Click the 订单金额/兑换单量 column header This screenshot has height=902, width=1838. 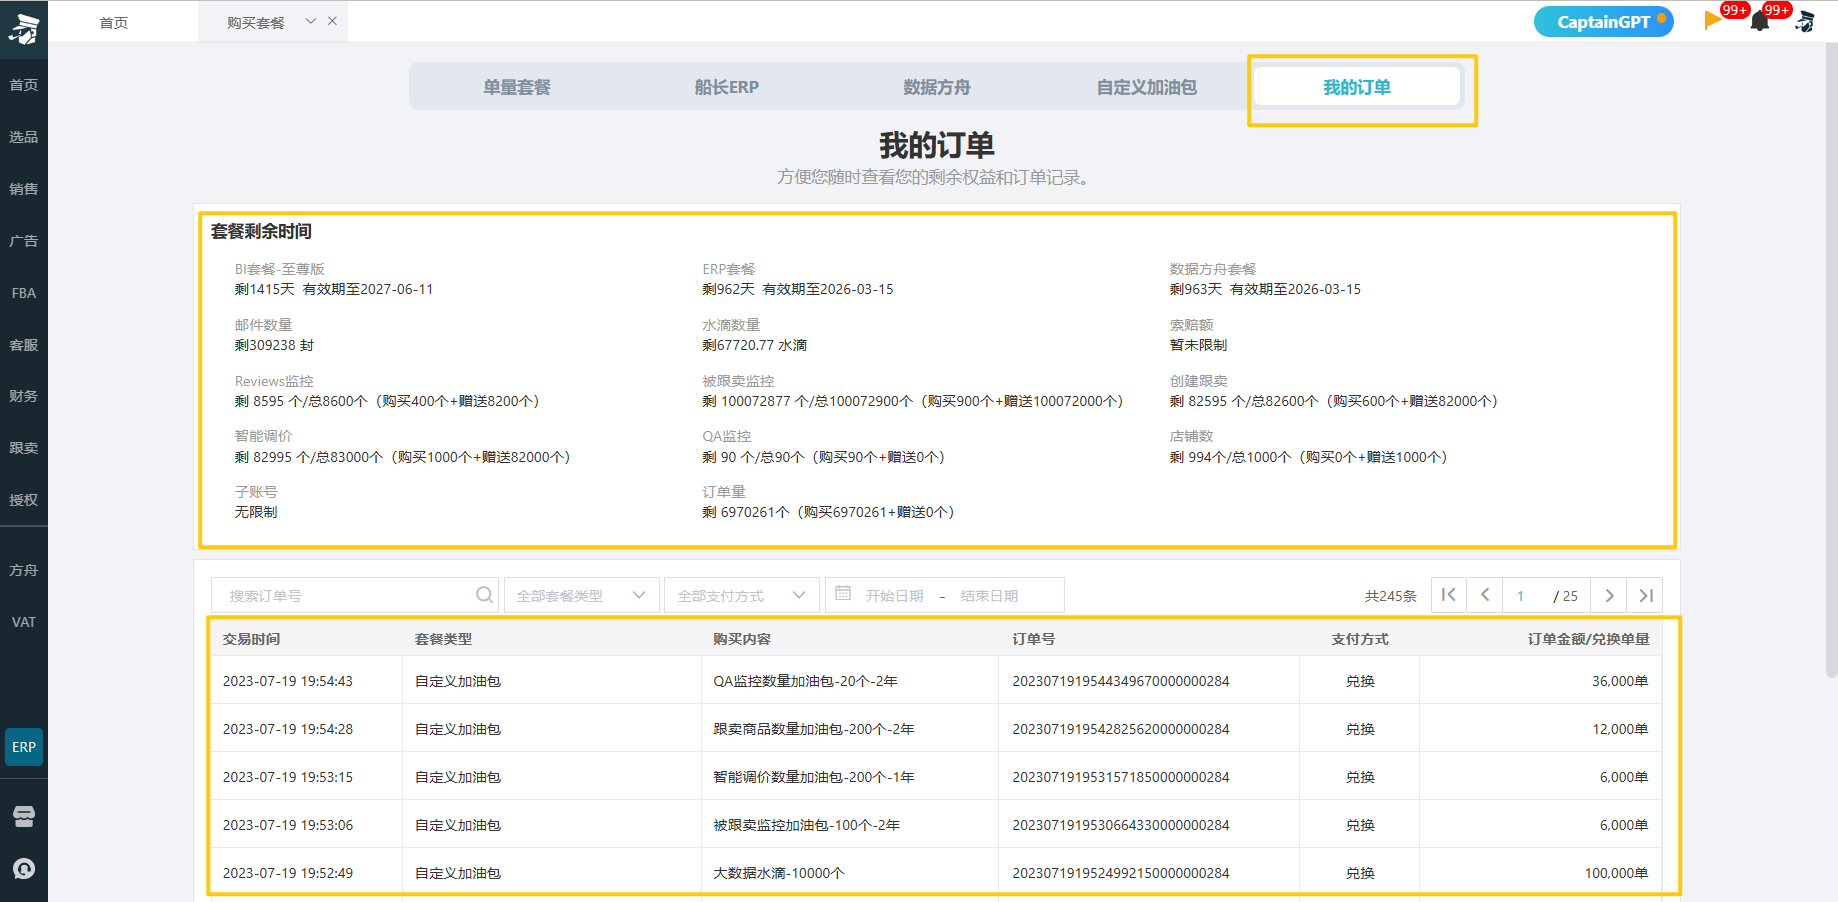point(1588,639)
